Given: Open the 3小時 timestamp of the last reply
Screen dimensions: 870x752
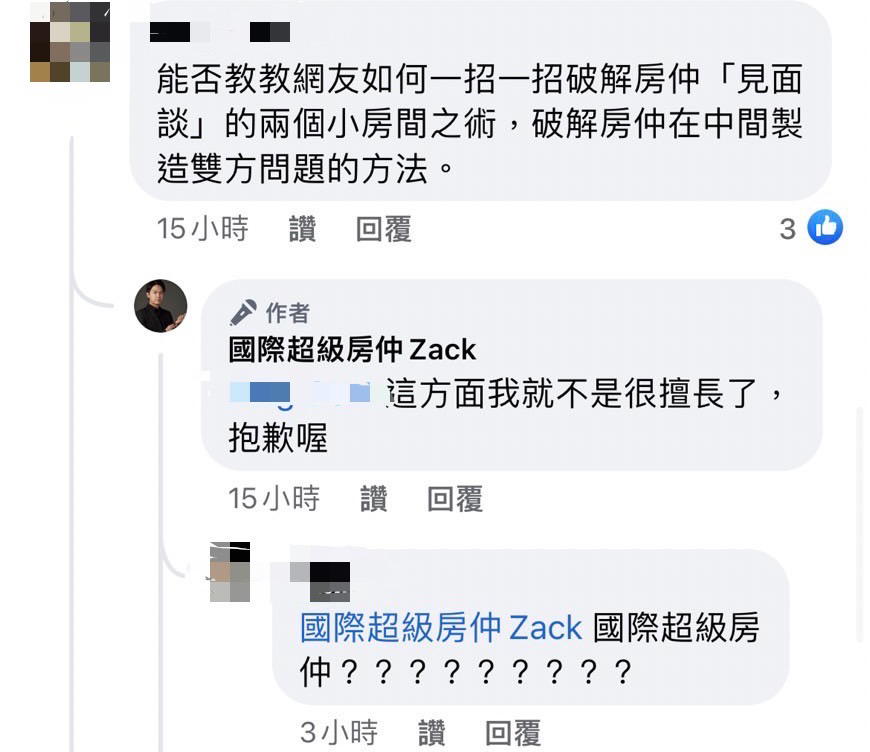Looking at the screenshot, I should (339, 733).
